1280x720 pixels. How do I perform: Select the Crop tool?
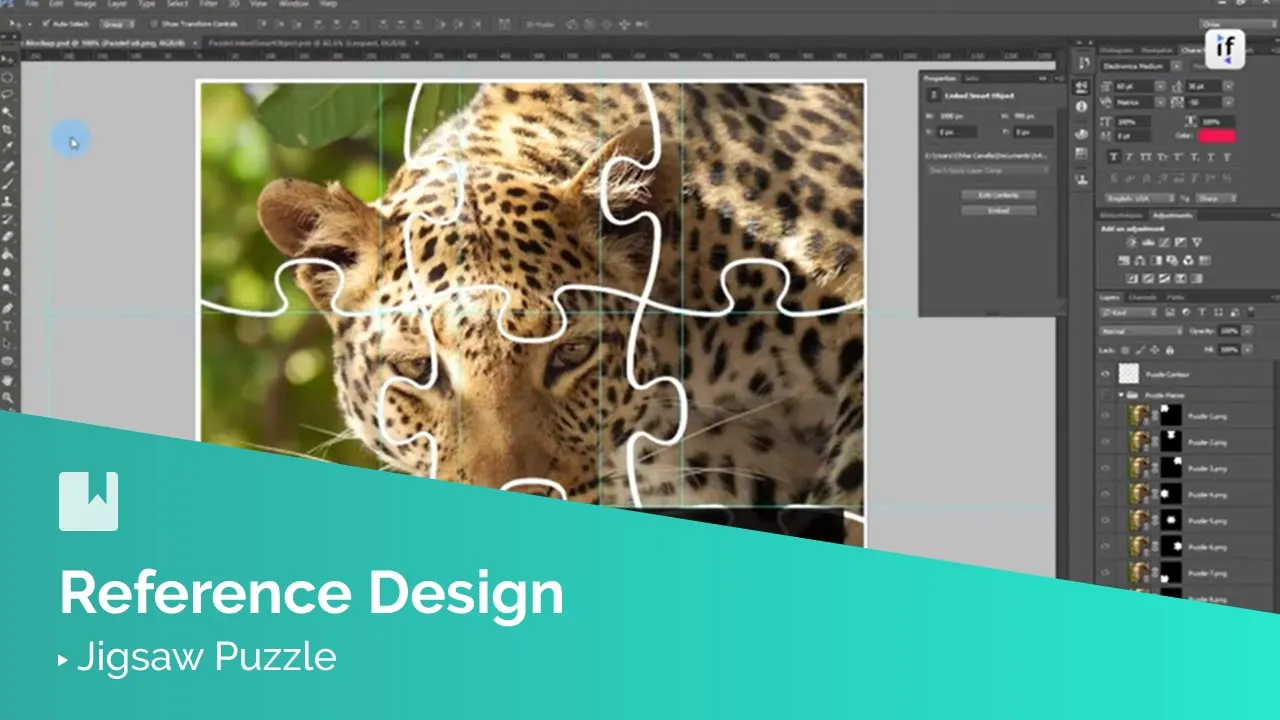(8, 130)
